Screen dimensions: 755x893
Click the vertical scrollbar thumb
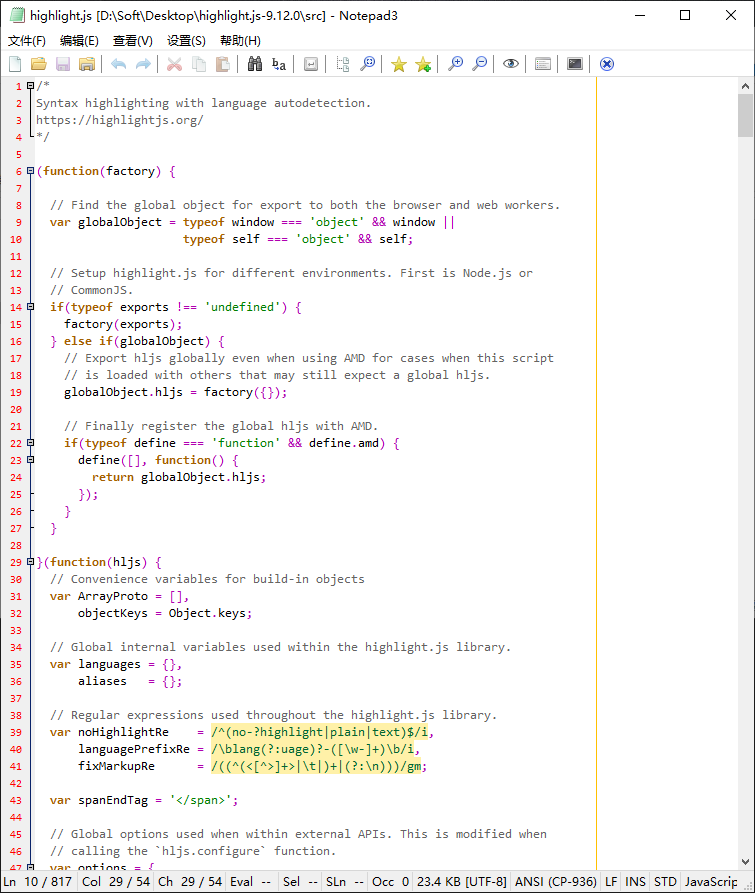745,116
